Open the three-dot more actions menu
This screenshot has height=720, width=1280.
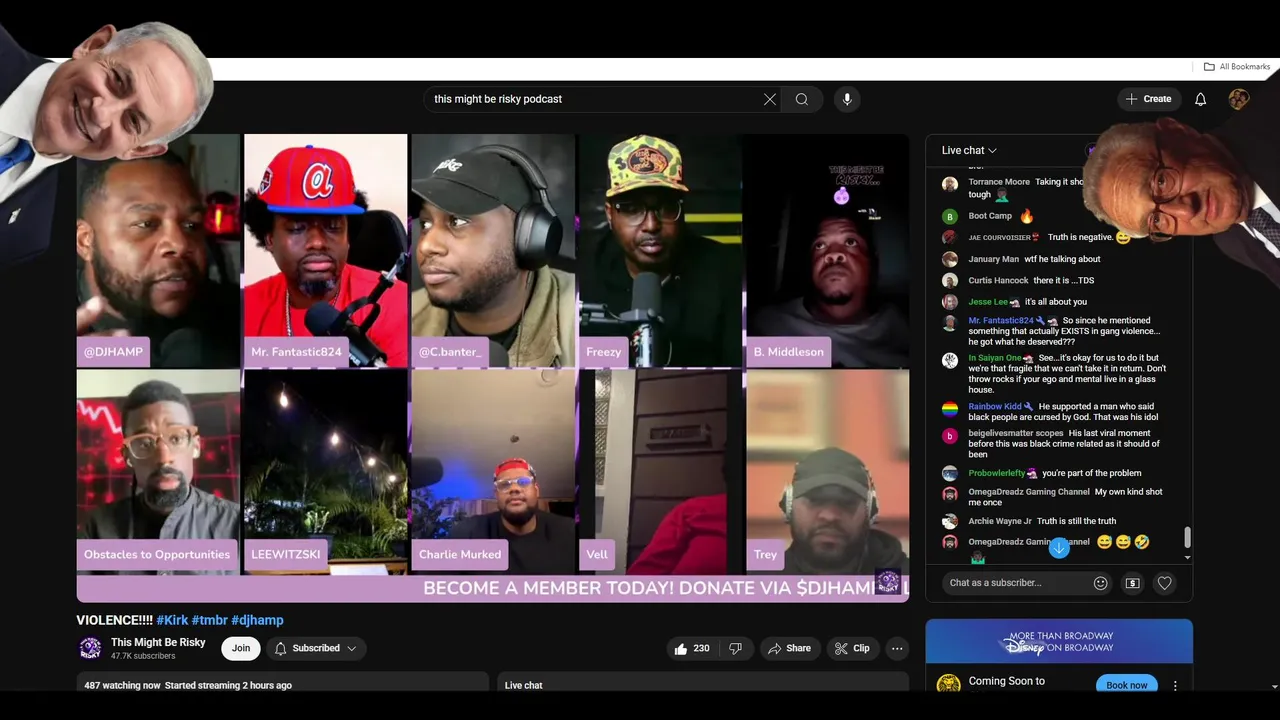[x=897, y=648]
